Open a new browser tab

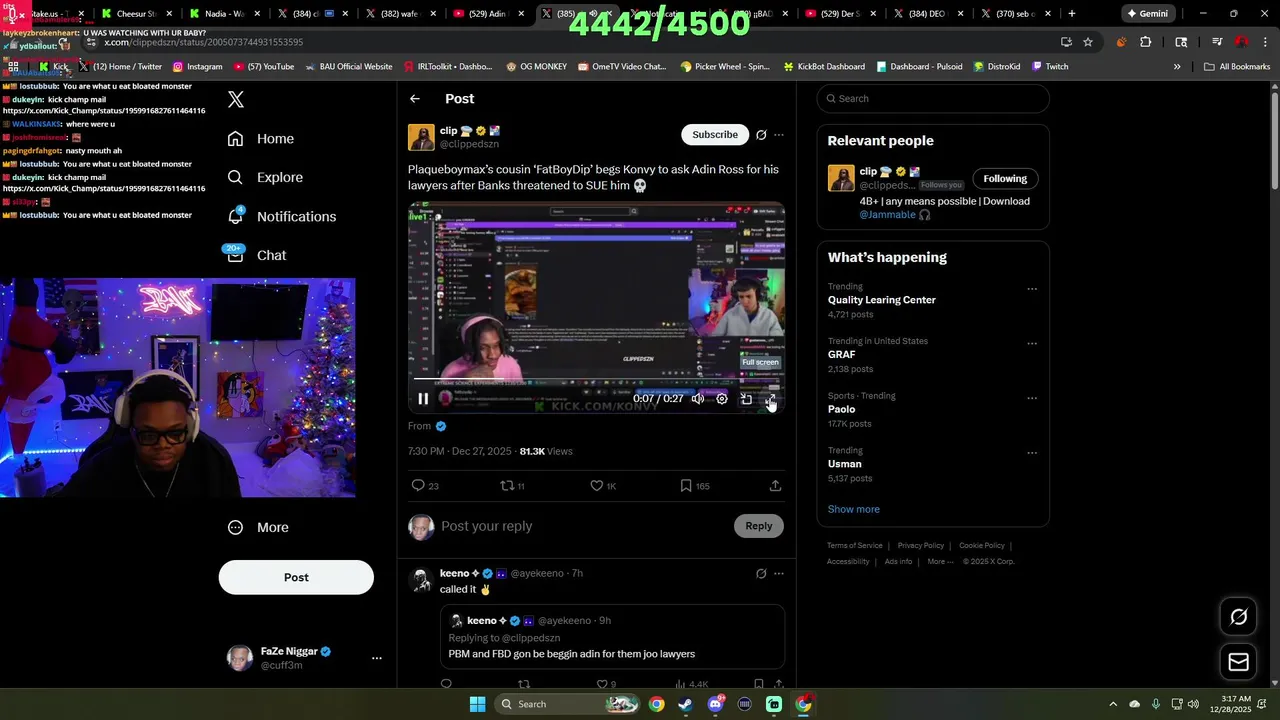pyautogui.click(x=1072, y=14)
